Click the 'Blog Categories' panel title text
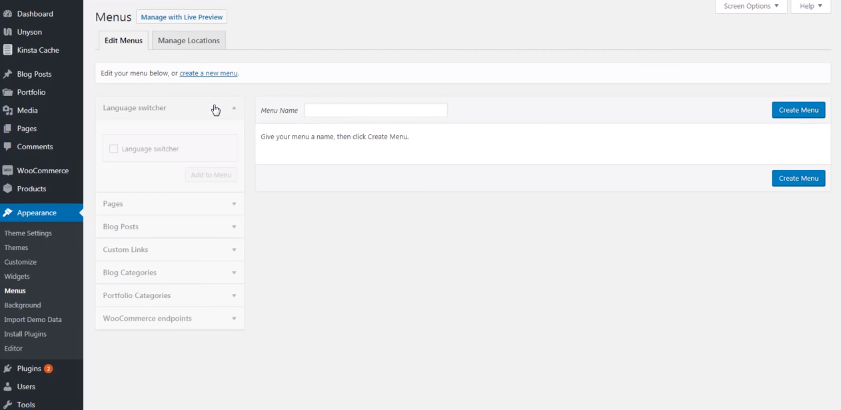This screenshot has height=410, width=841. [x=130, y=273]
